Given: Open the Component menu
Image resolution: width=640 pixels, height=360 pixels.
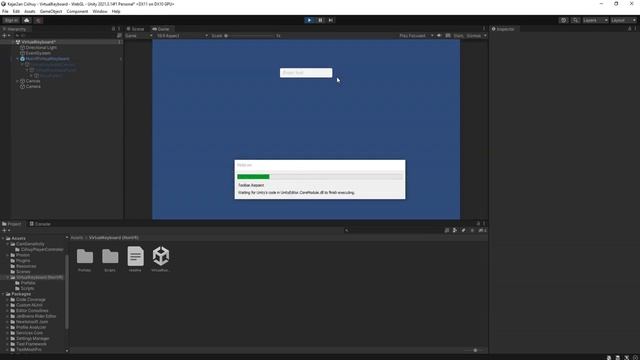Looking at the screenshot, I should pyautogui.click(x=77, y=11).
